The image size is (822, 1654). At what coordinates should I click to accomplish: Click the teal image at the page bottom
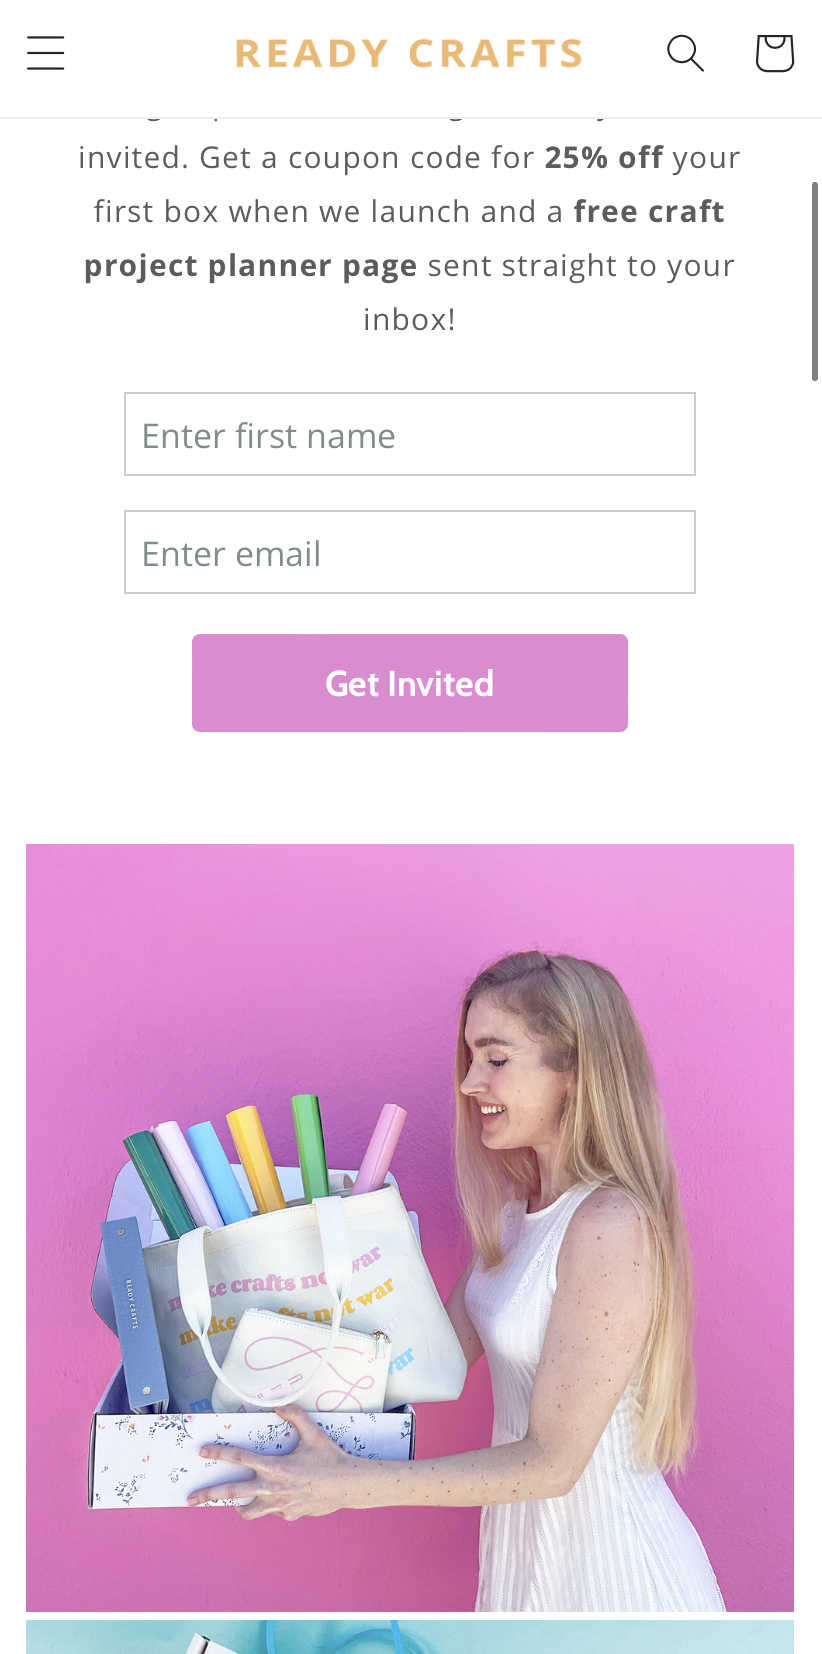tap(410, 1637)
